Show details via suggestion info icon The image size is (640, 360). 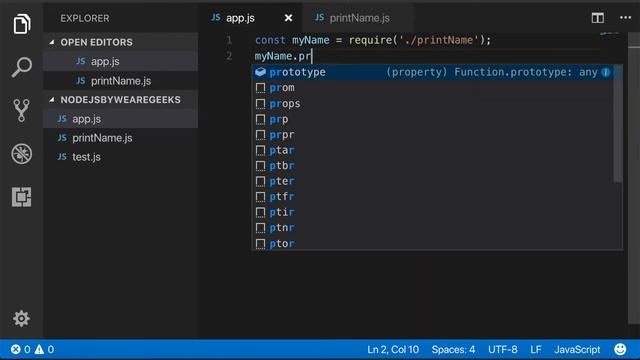[x=606, y=72]
